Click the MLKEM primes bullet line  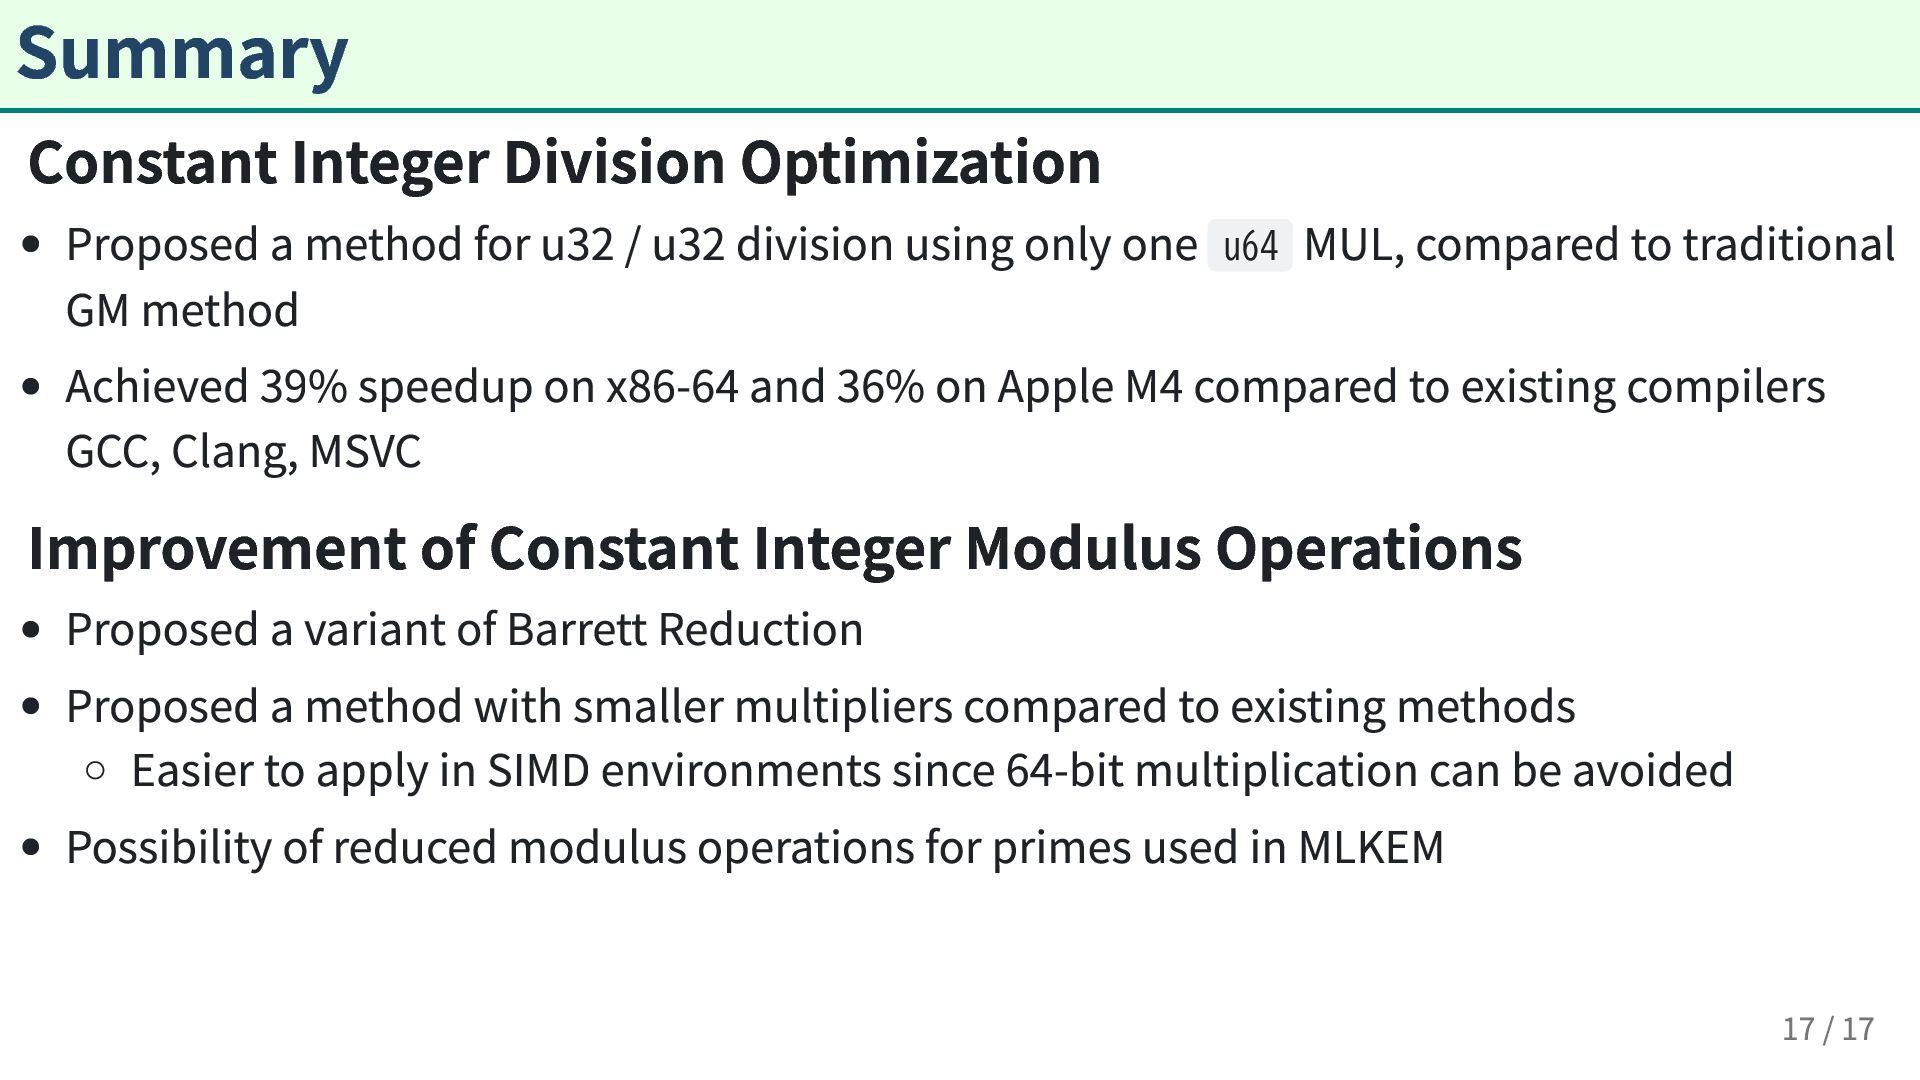[754, 848]
